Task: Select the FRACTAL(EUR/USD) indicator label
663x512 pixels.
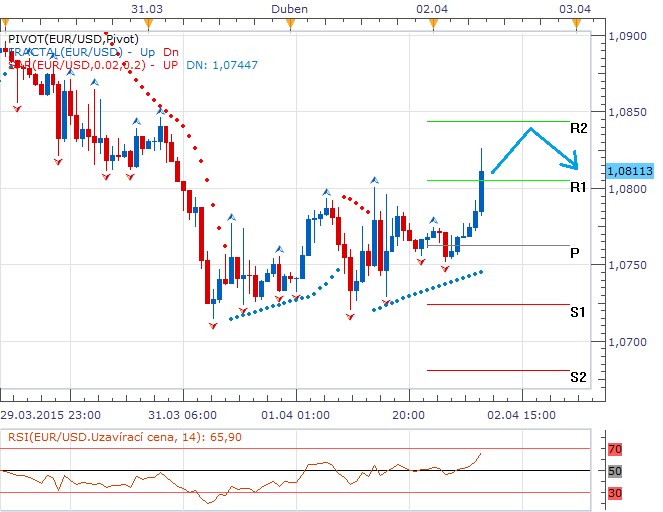Action: point(65,51)
